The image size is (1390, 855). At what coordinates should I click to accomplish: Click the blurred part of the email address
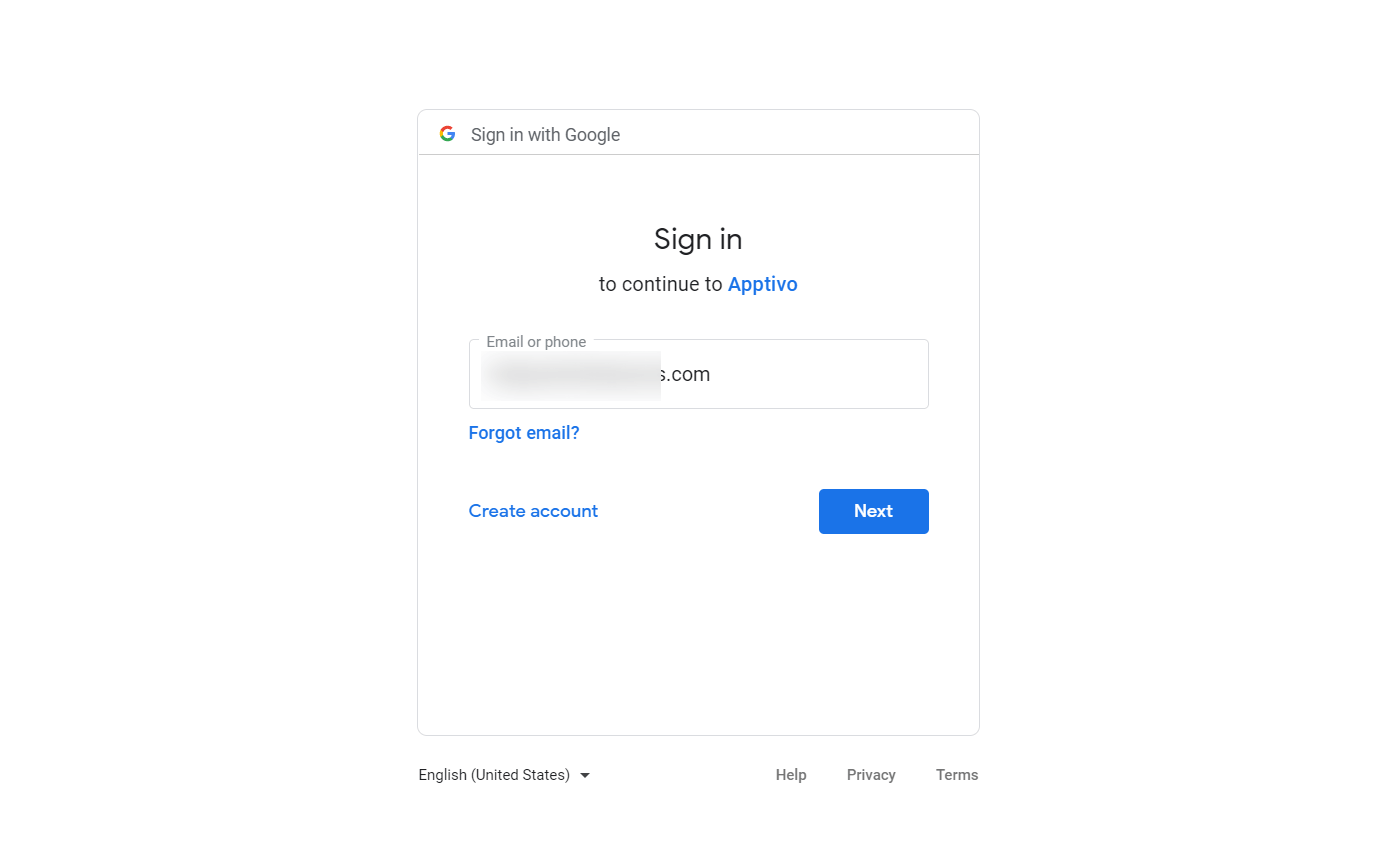coord(570,375)
